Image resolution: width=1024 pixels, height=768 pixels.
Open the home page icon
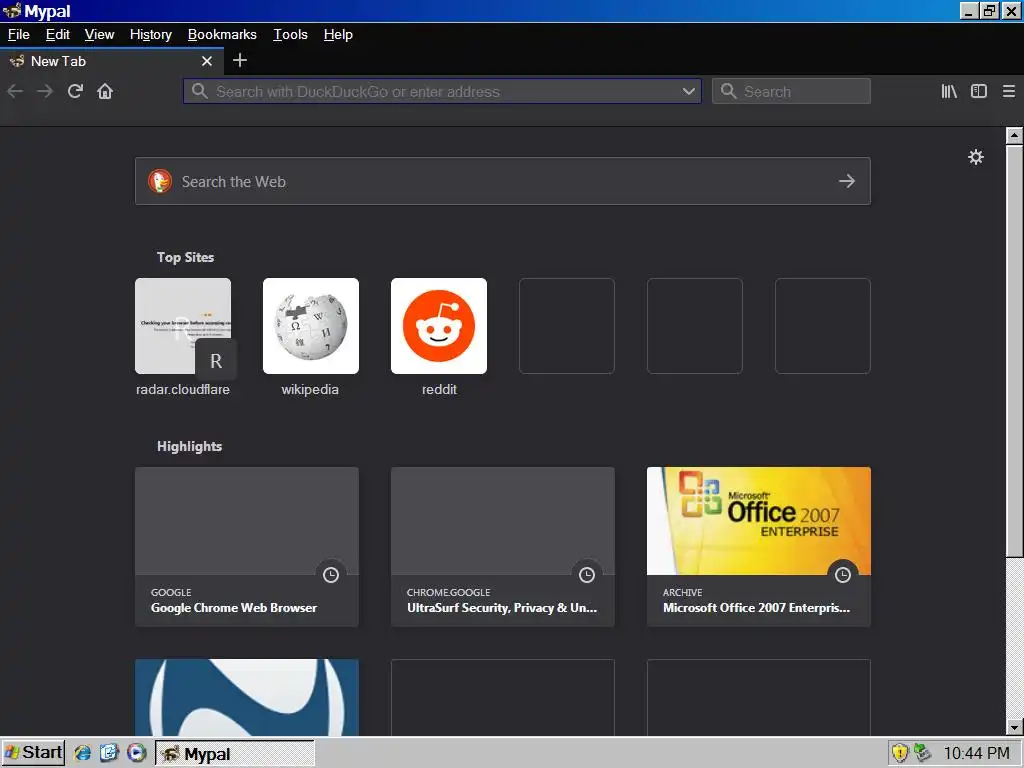point(105,91)
